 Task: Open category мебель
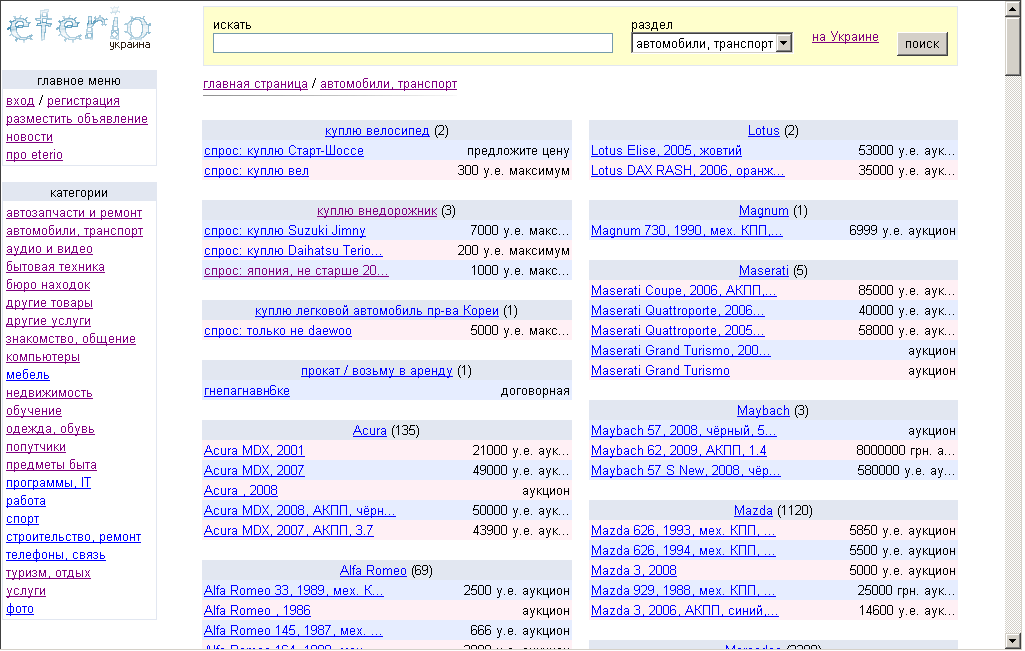click(x=27, y=375)
